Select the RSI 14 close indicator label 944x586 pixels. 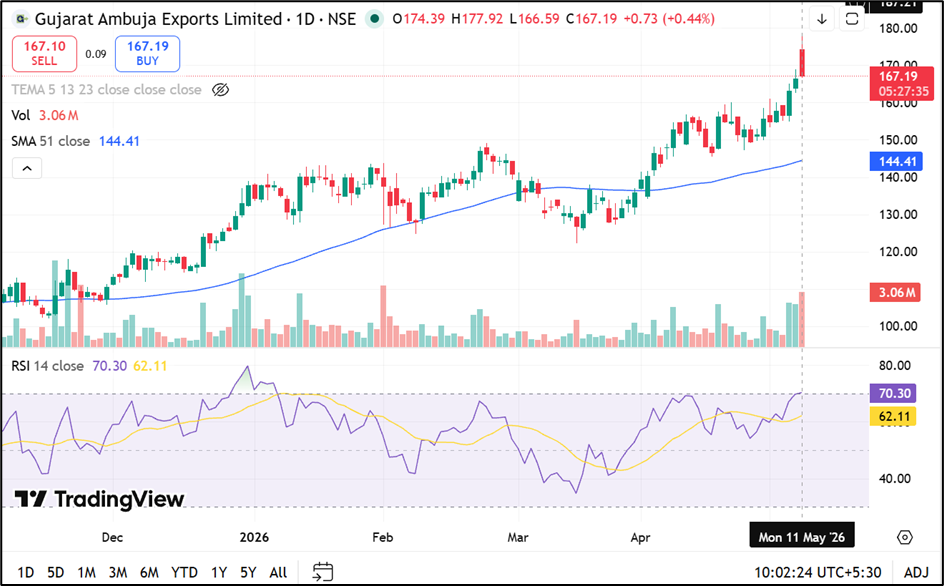point(48,366)
